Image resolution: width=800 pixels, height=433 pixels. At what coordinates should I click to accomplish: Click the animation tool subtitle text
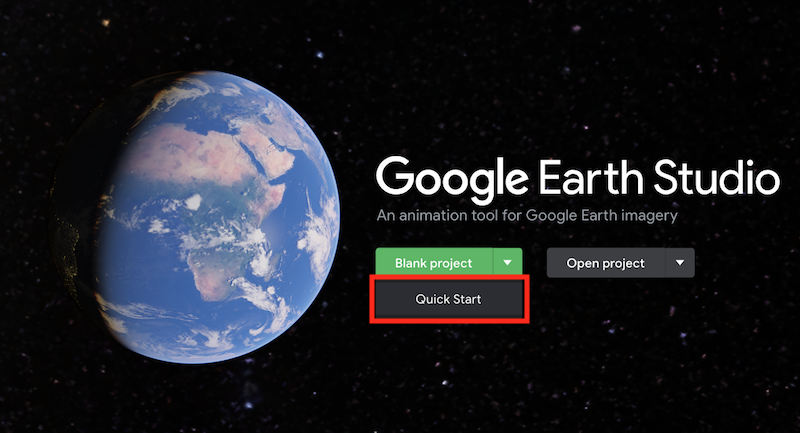point(527,216)
